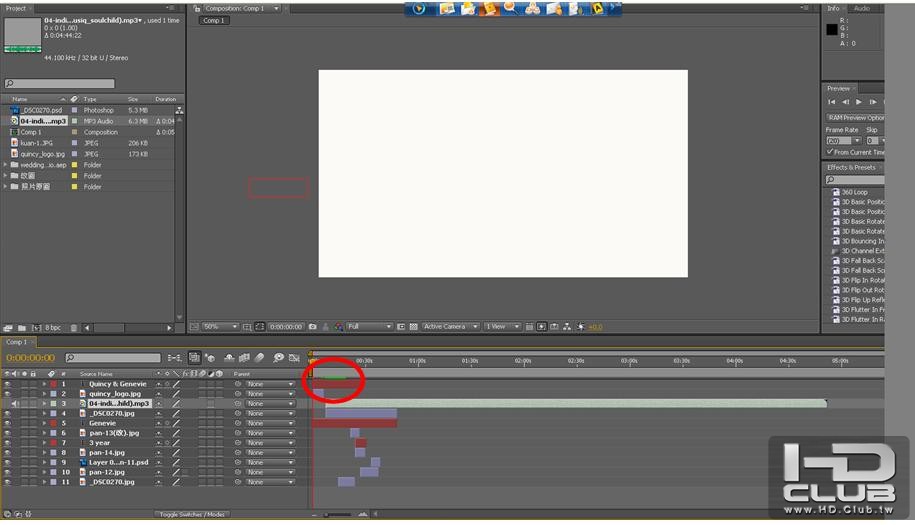
Task: Open Graph Editor from timeline toolbar
Action: (x=294, y=358)
